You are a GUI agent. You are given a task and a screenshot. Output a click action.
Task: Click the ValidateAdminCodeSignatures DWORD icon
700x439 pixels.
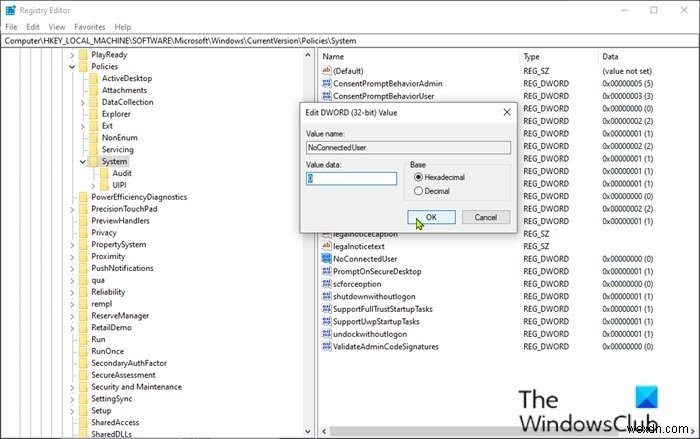coord(326,346)
